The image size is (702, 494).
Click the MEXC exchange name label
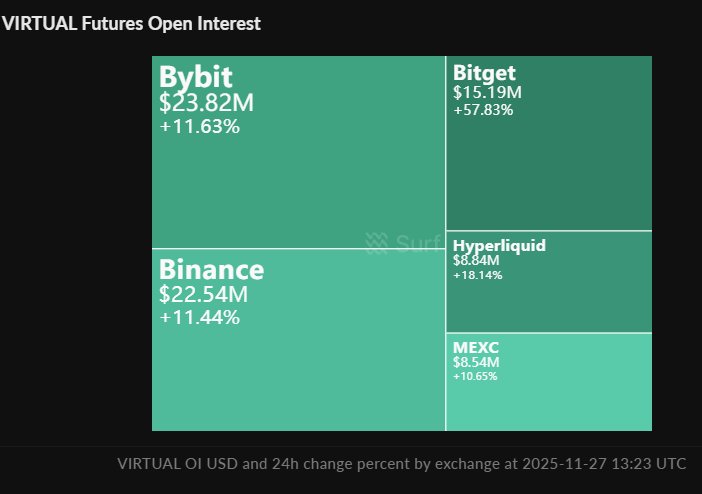pyautogui.click(x=476, y=347)
